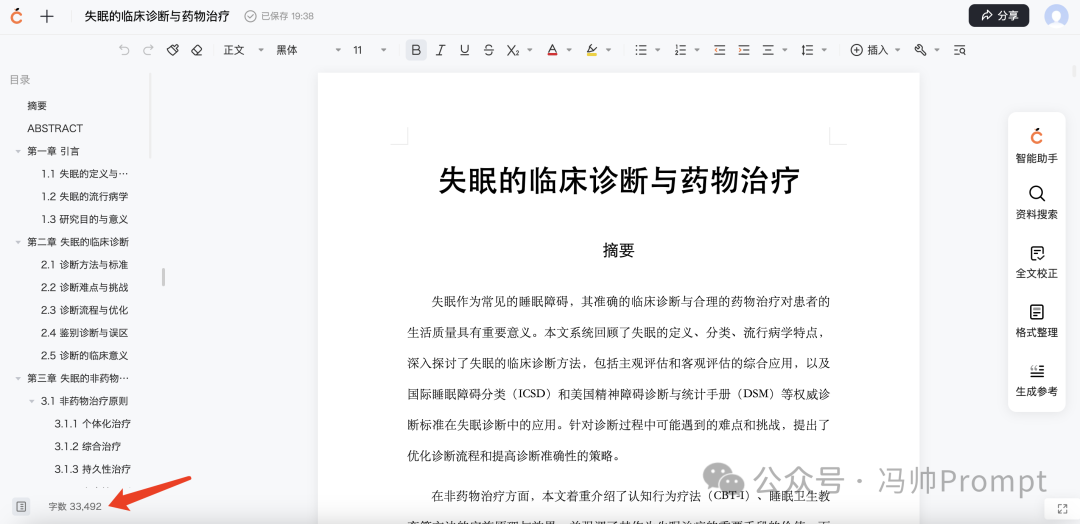
Task: Open the 资料搜索 search panel
Action: tap(1036, 201)
